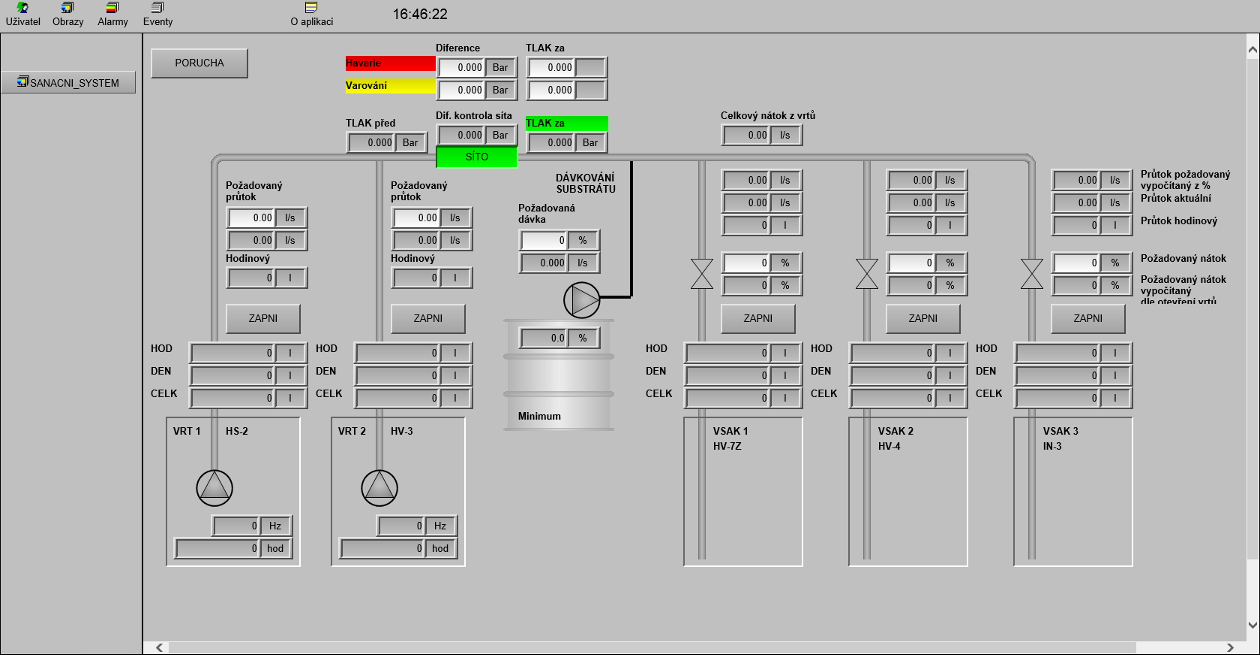Click the TLAK před Bar value

click(x=372, y=143)
